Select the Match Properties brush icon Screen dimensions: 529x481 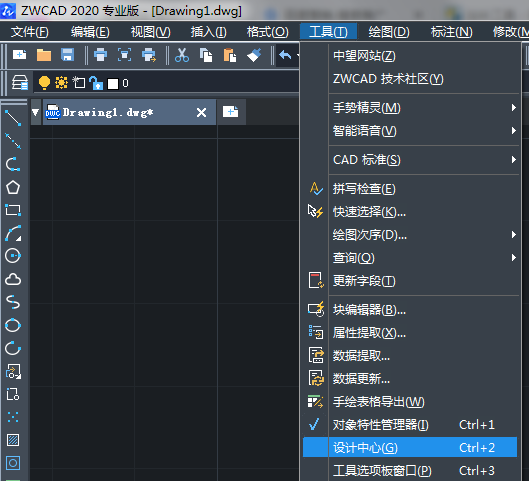(x=254, y=55)
